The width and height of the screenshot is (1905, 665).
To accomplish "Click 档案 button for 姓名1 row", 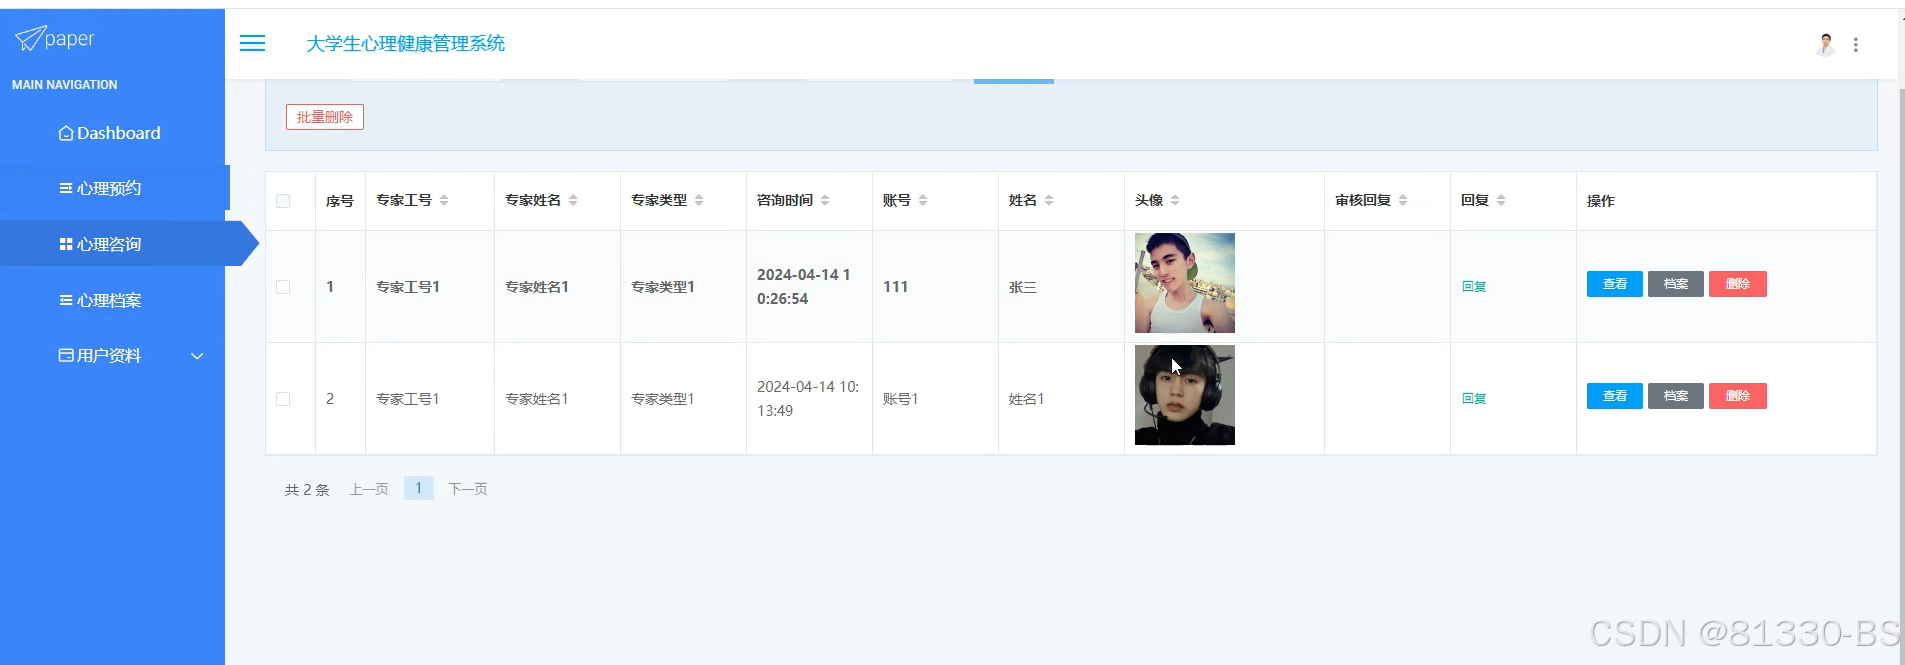I will click(1675, 396).
